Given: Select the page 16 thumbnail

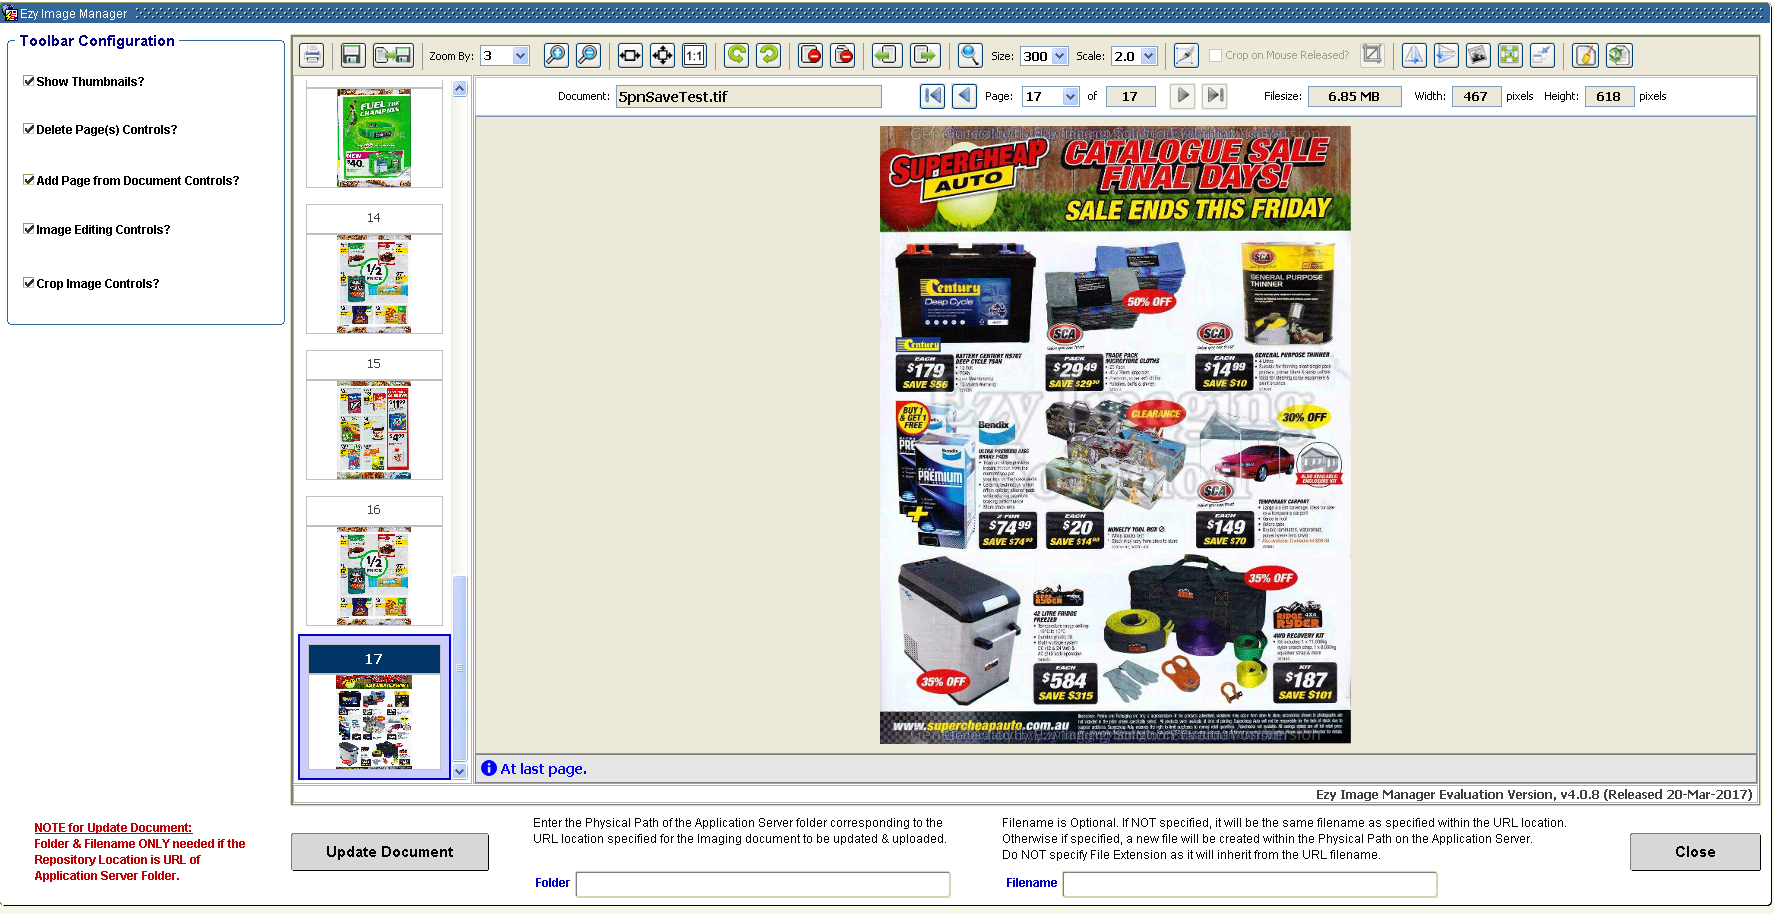Looking at the screenshot, I should [374, 561].
